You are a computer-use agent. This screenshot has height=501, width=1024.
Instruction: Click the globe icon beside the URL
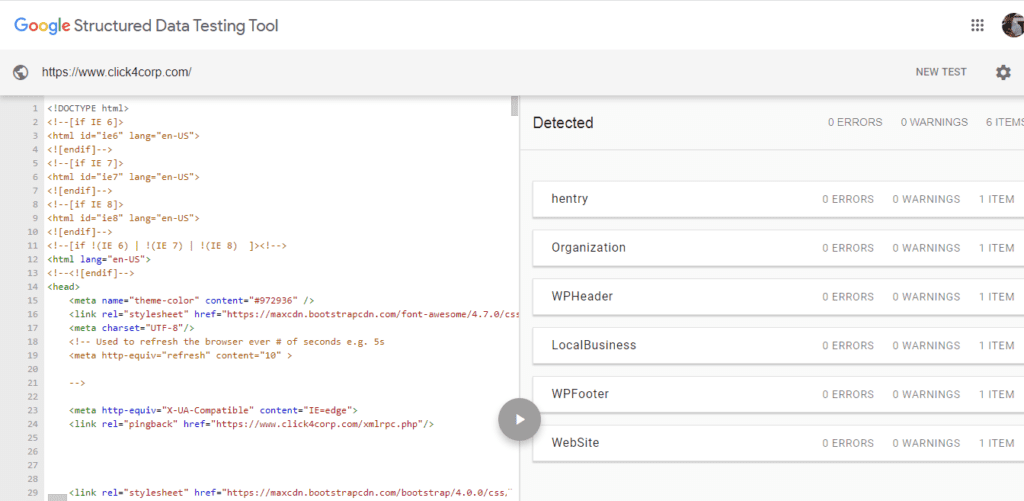coord(21,73)
